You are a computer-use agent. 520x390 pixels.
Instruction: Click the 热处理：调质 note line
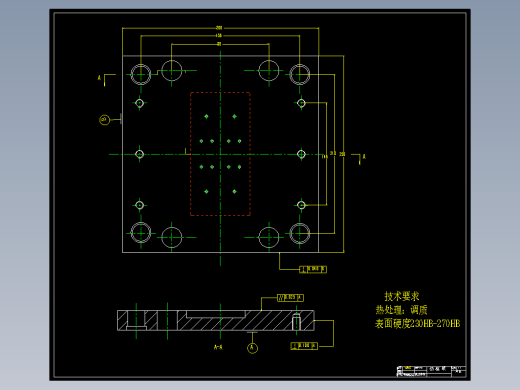401,310
